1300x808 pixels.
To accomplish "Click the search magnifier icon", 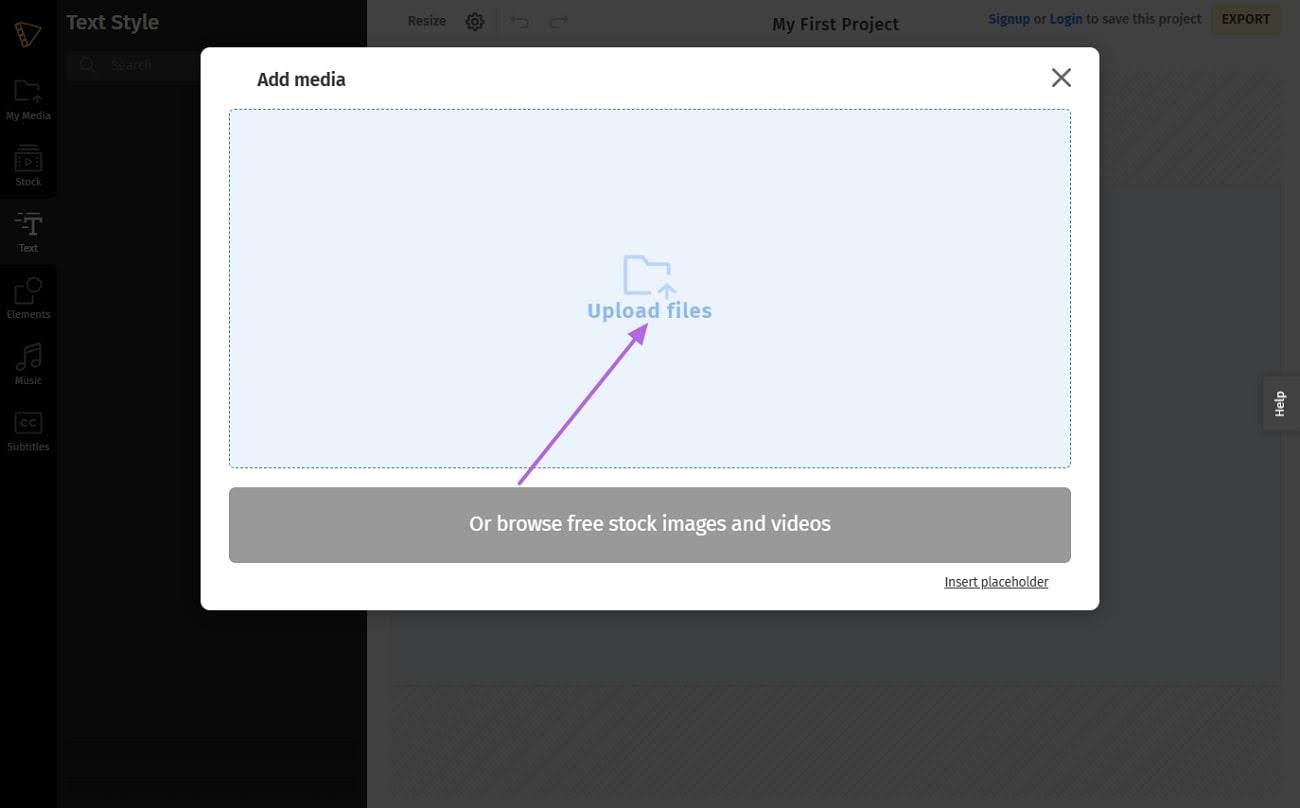I will 88,65.
